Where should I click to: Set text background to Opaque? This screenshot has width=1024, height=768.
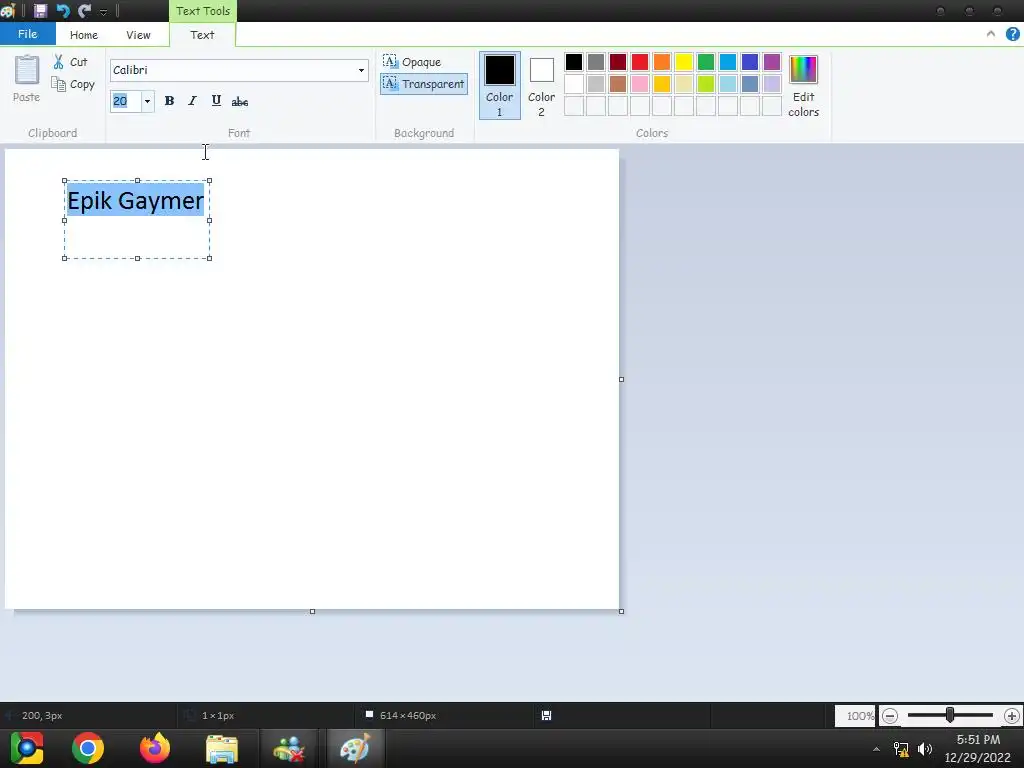(412, 62)
